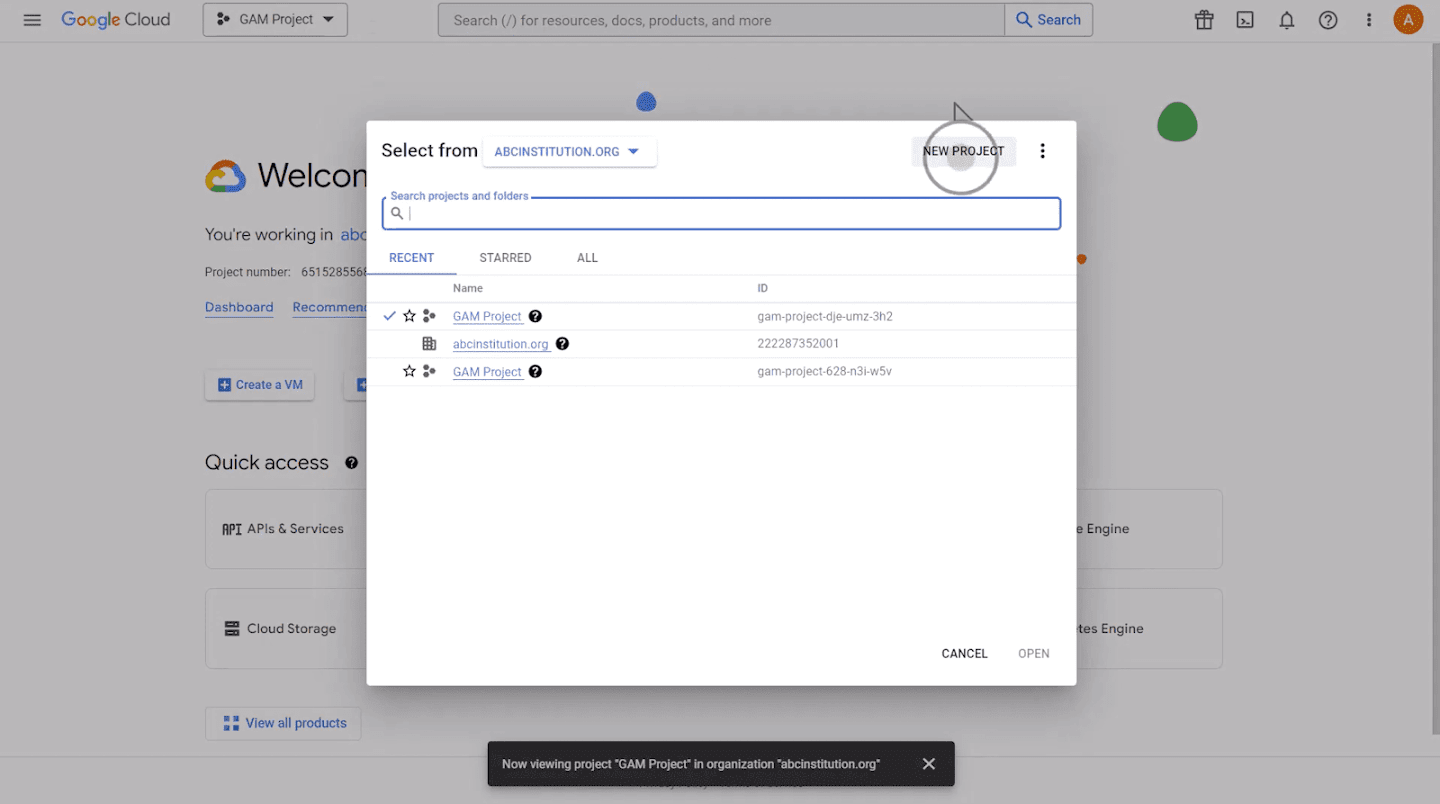
Task: Click the View all products button
Action: pyautogui.click(x=283, y=723)
